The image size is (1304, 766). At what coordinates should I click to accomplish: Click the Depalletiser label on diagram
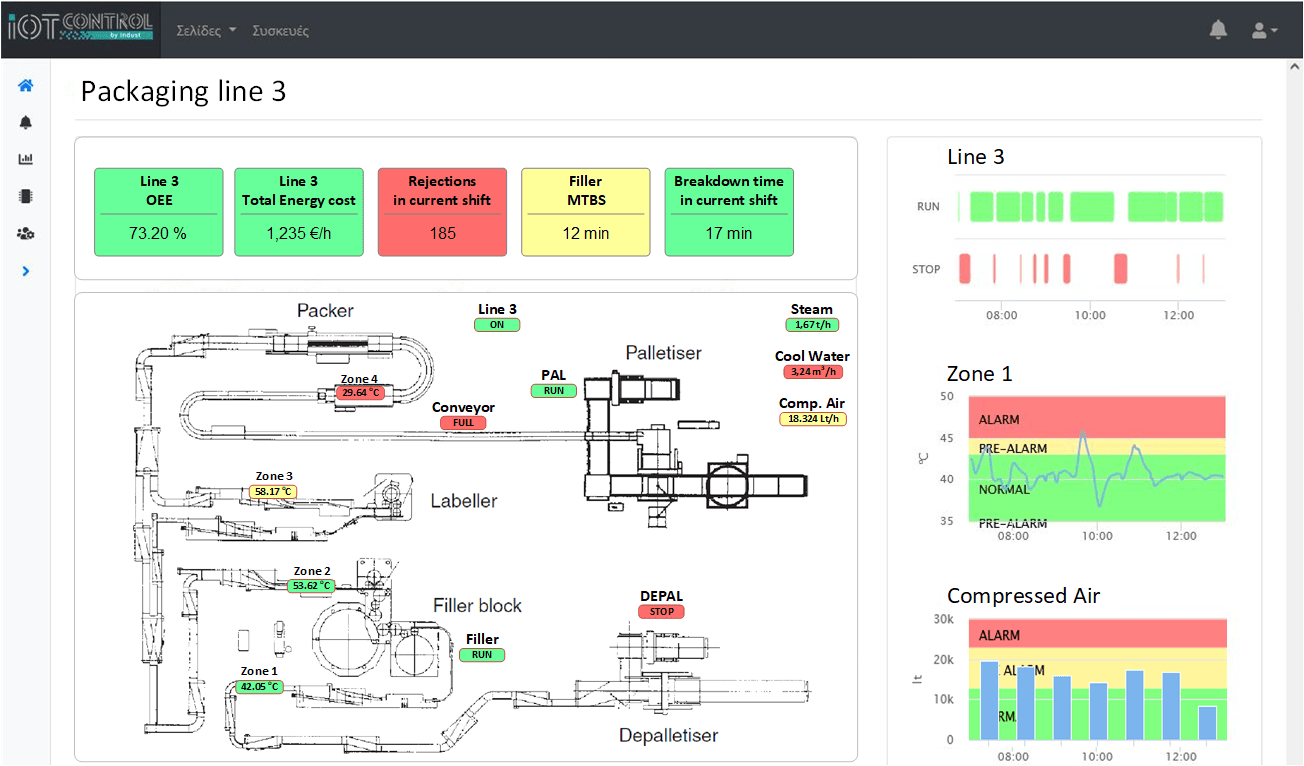pos(669,736)
